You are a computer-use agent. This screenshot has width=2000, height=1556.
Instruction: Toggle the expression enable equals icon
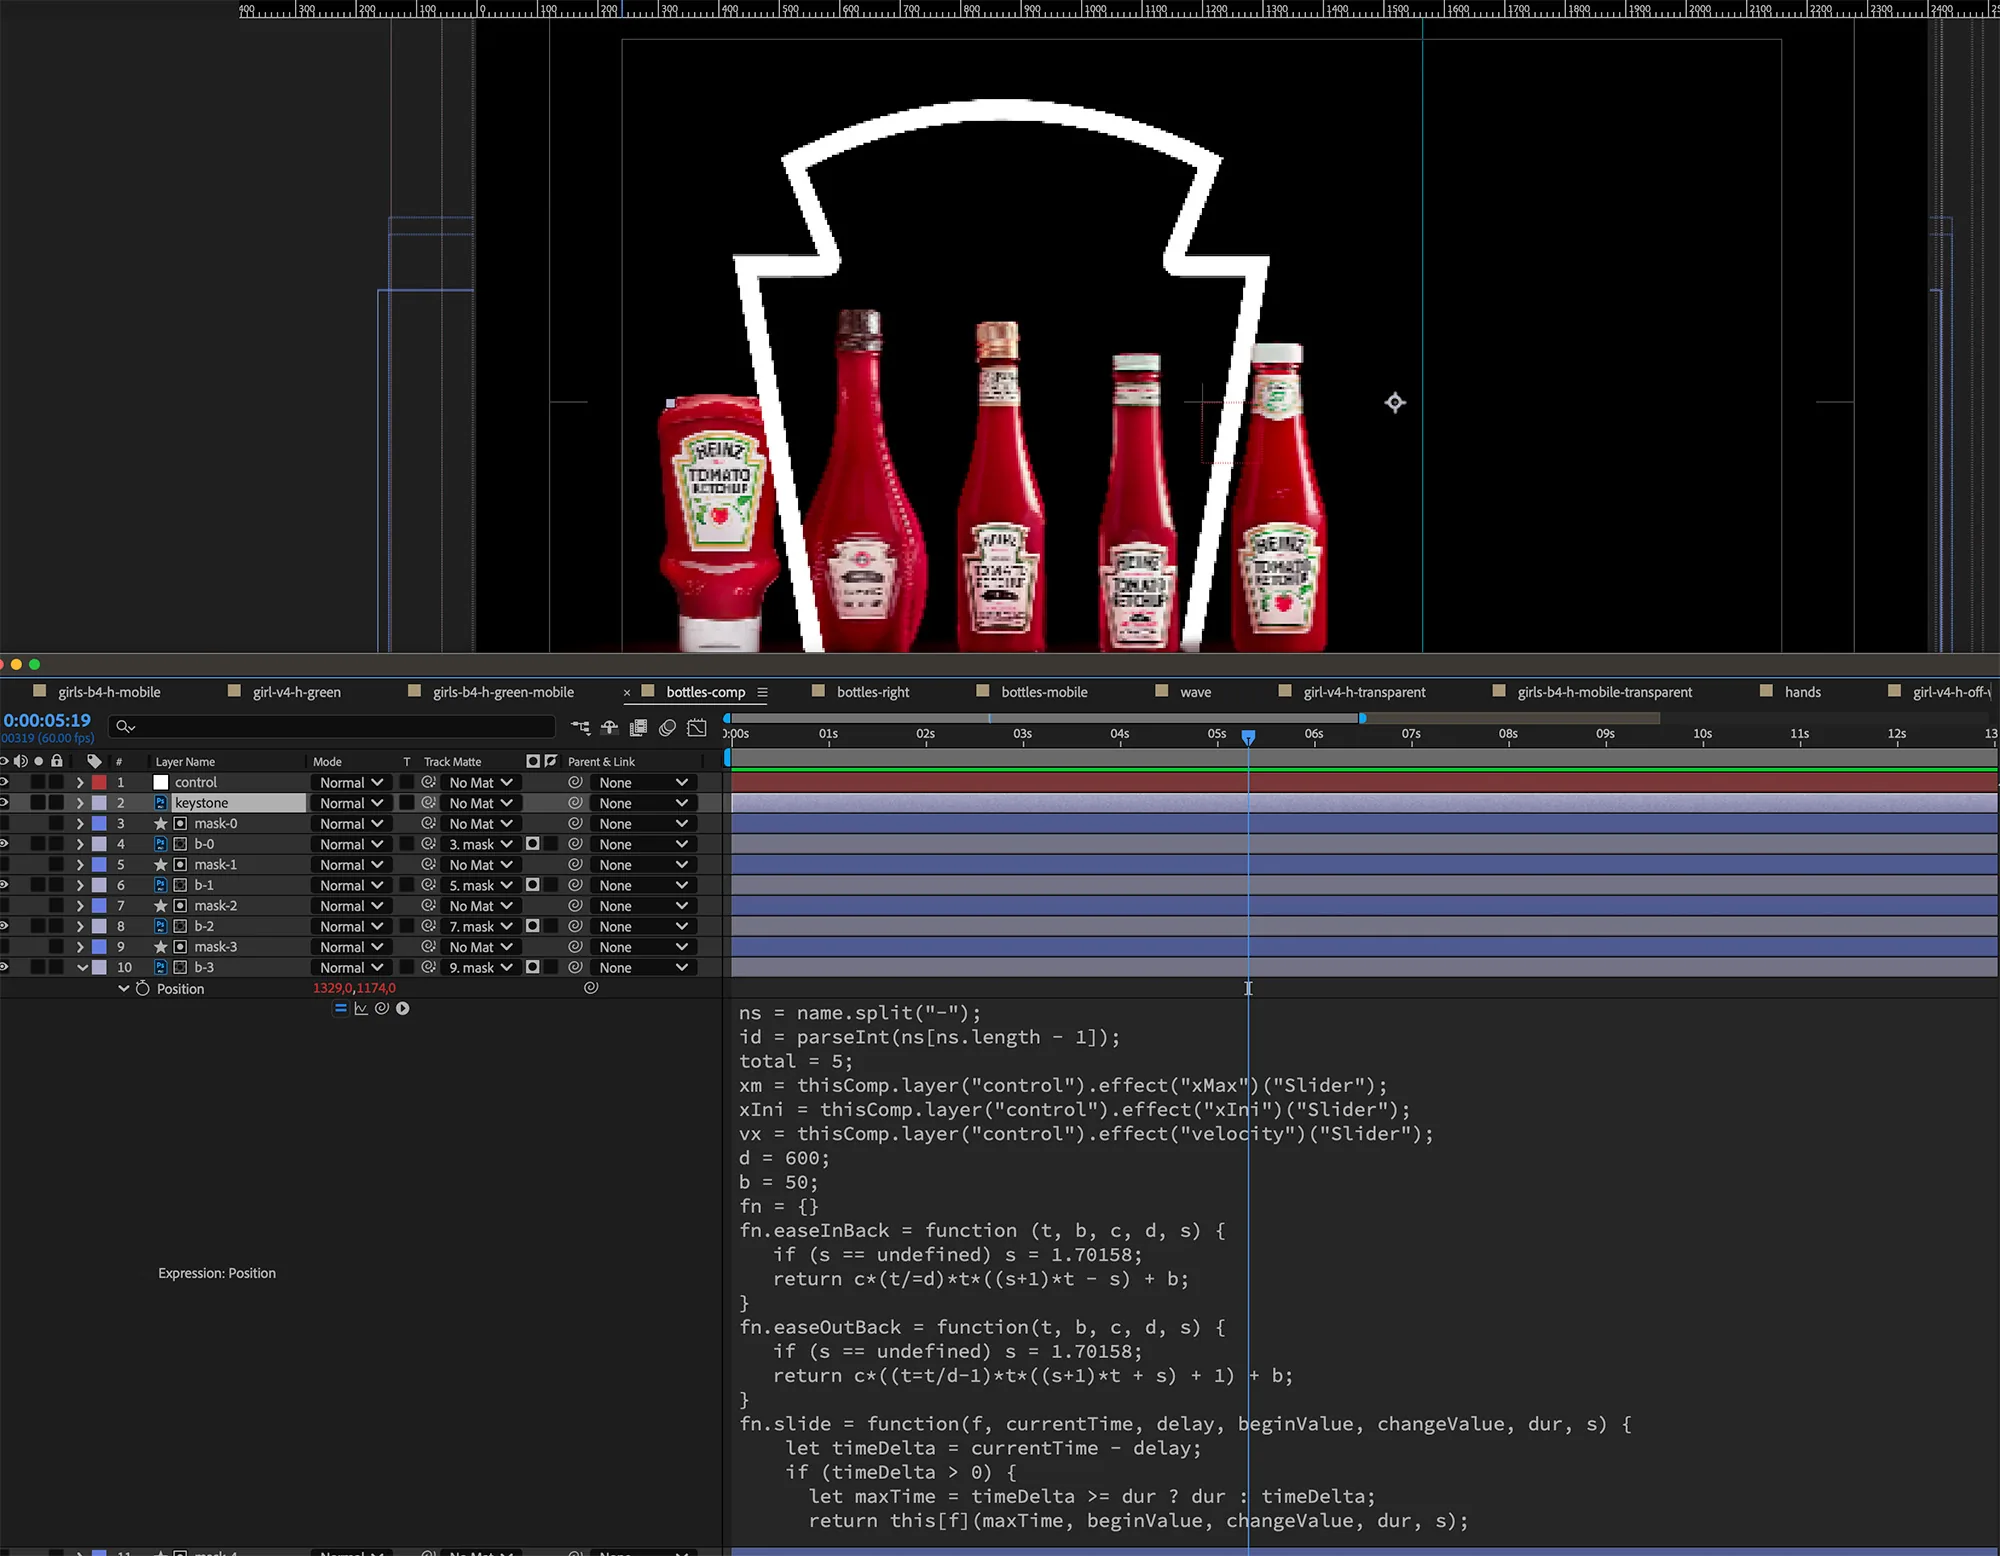pos(341,1008)
